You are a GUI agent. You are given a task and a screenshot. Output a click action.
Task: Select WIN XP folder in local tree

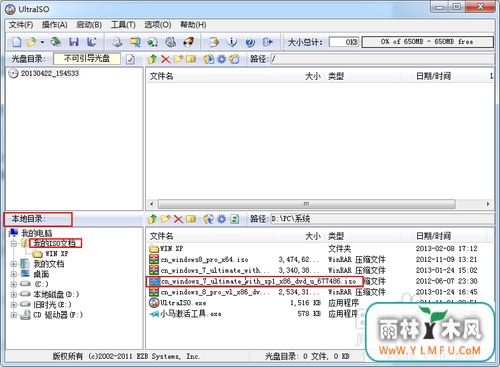coord(57,254)
